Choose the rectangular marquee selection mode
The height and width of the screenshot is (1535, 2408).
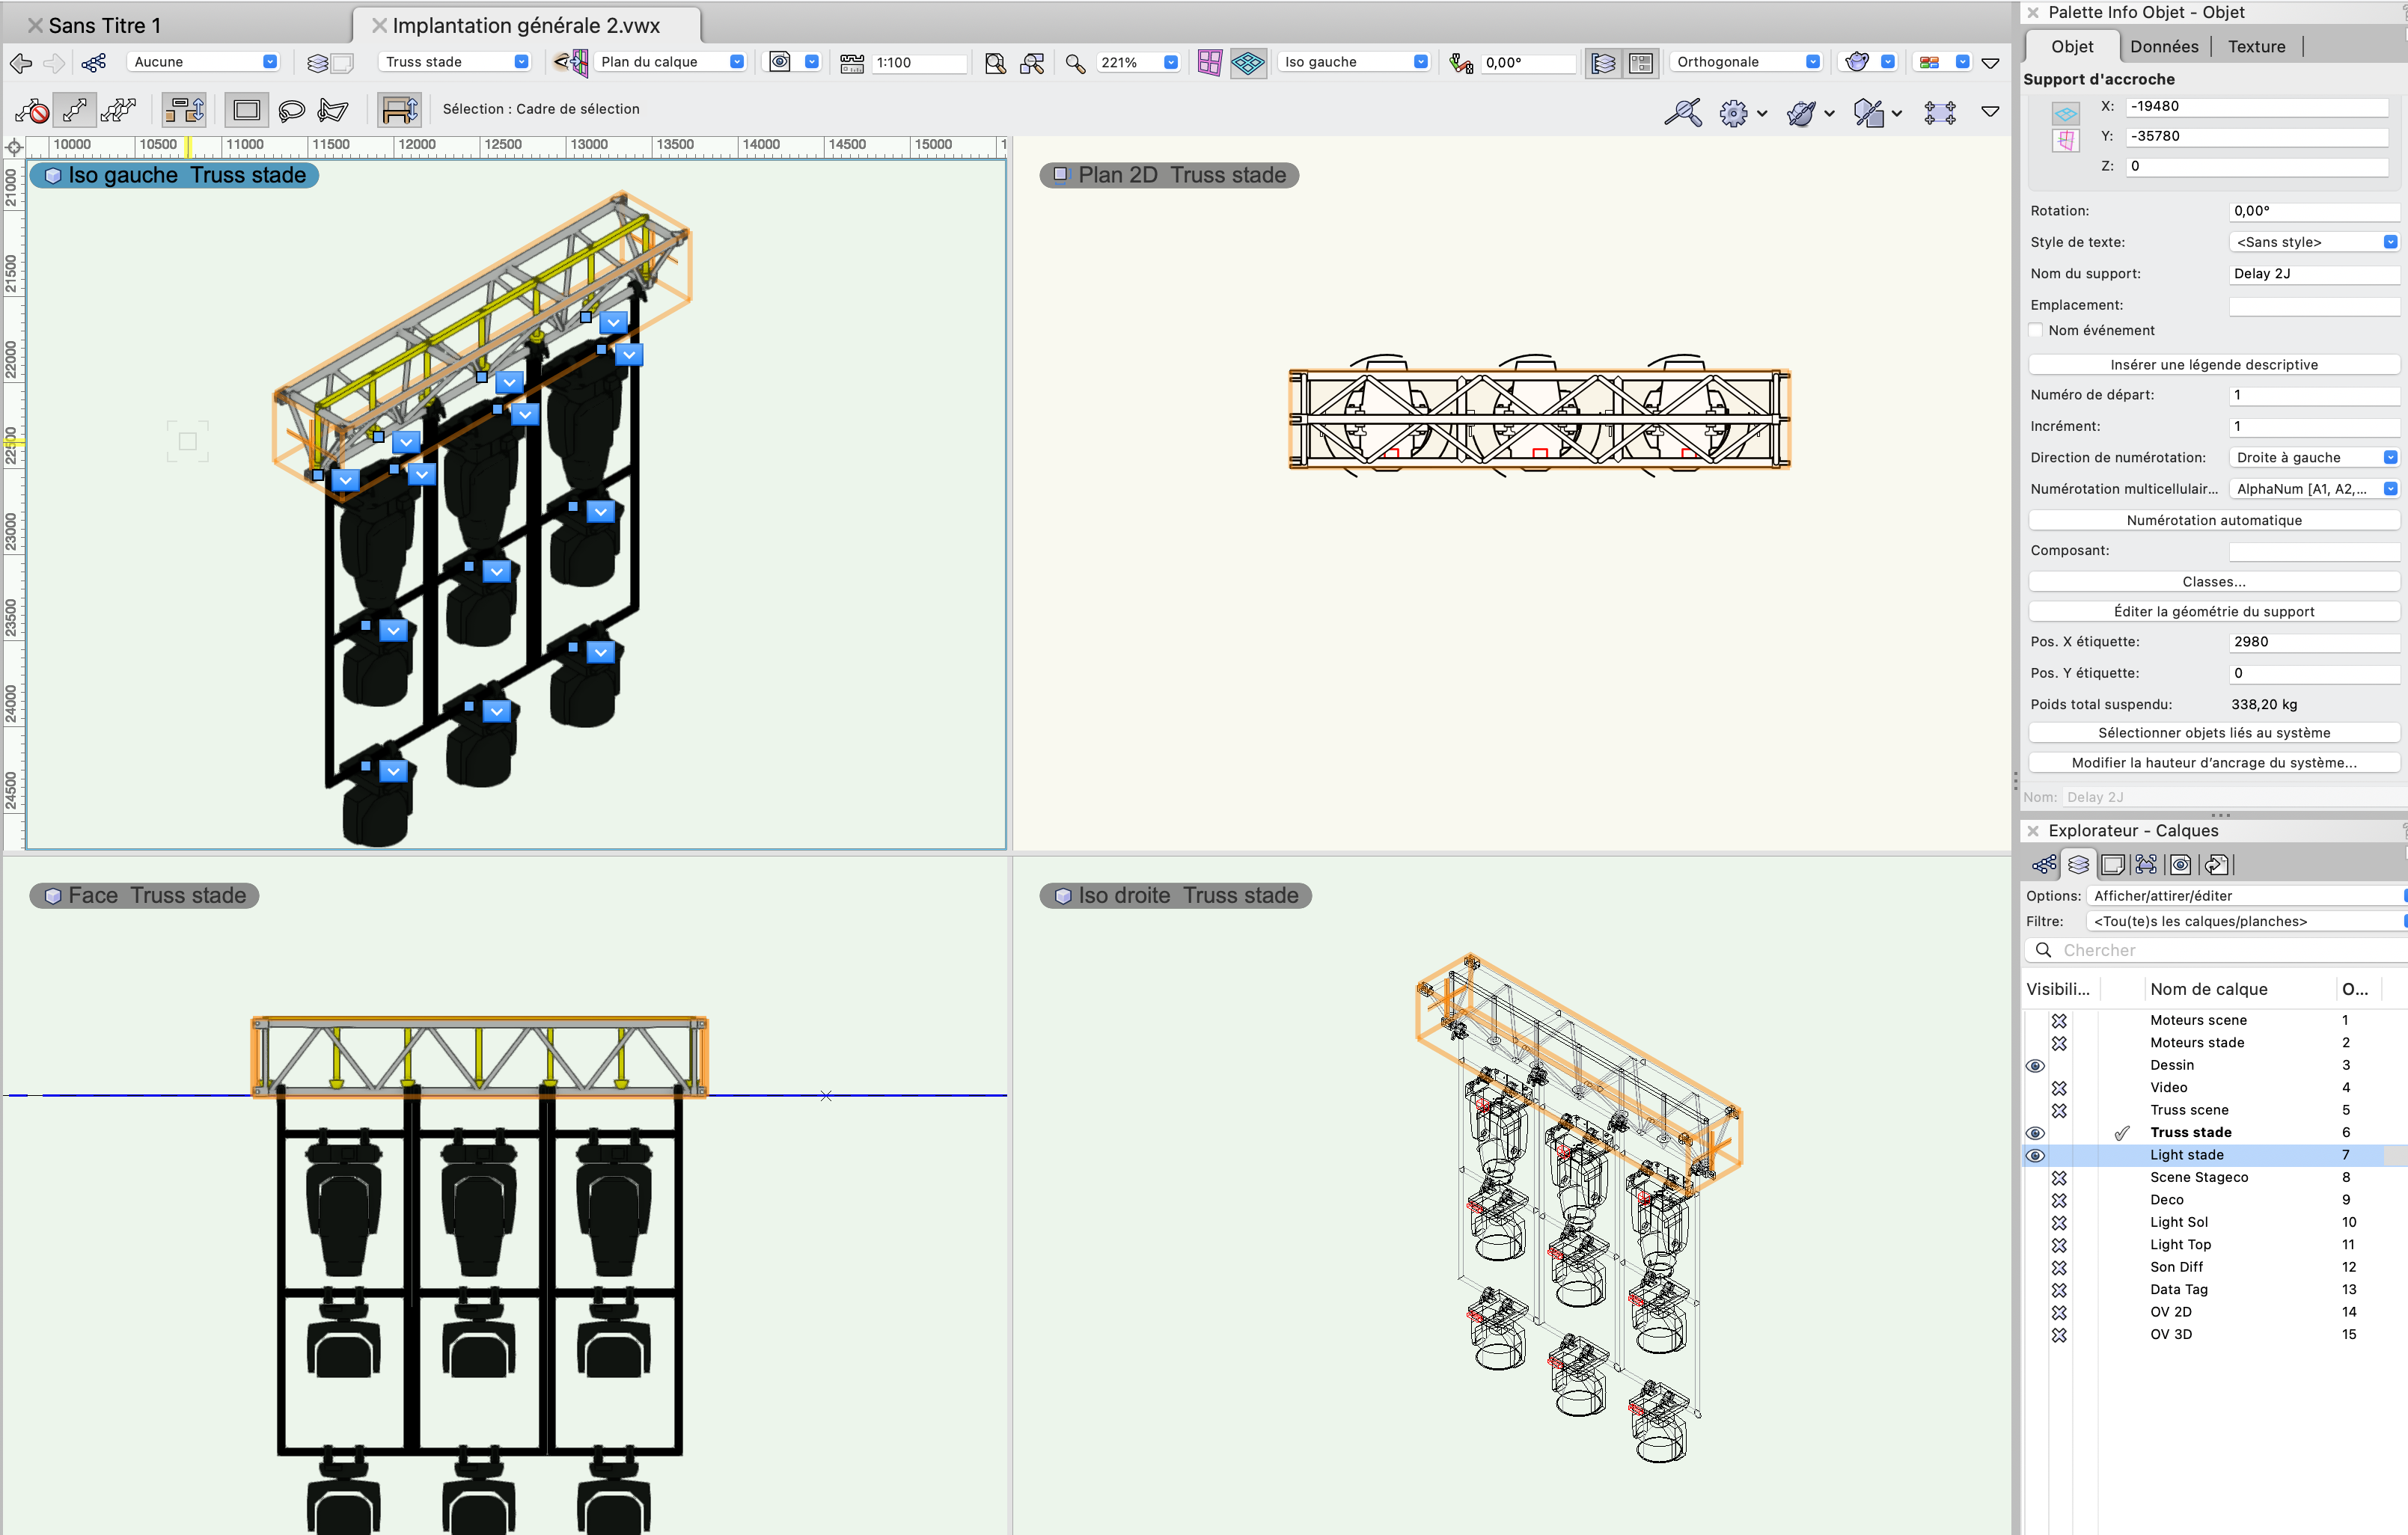click(x=246, y=110)
